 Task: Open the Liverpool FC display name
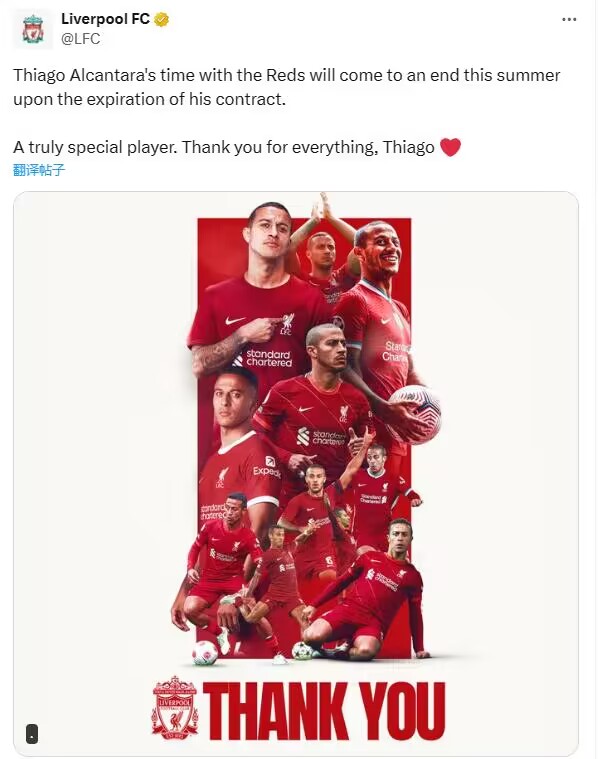pos(105,19)
